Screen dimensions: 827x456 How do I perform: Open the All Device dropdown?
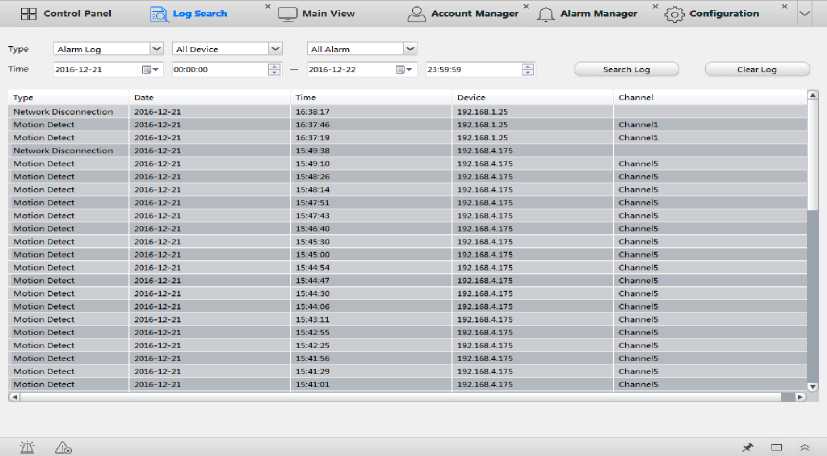pyautogui.click(x=275, y=48)
